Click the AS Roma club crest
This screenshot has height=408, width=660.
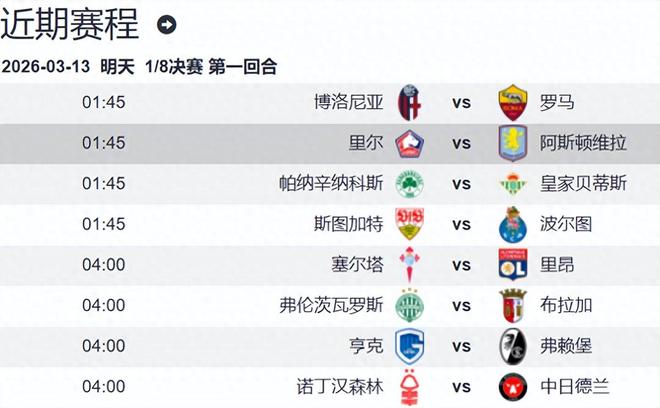coord(512,102)
